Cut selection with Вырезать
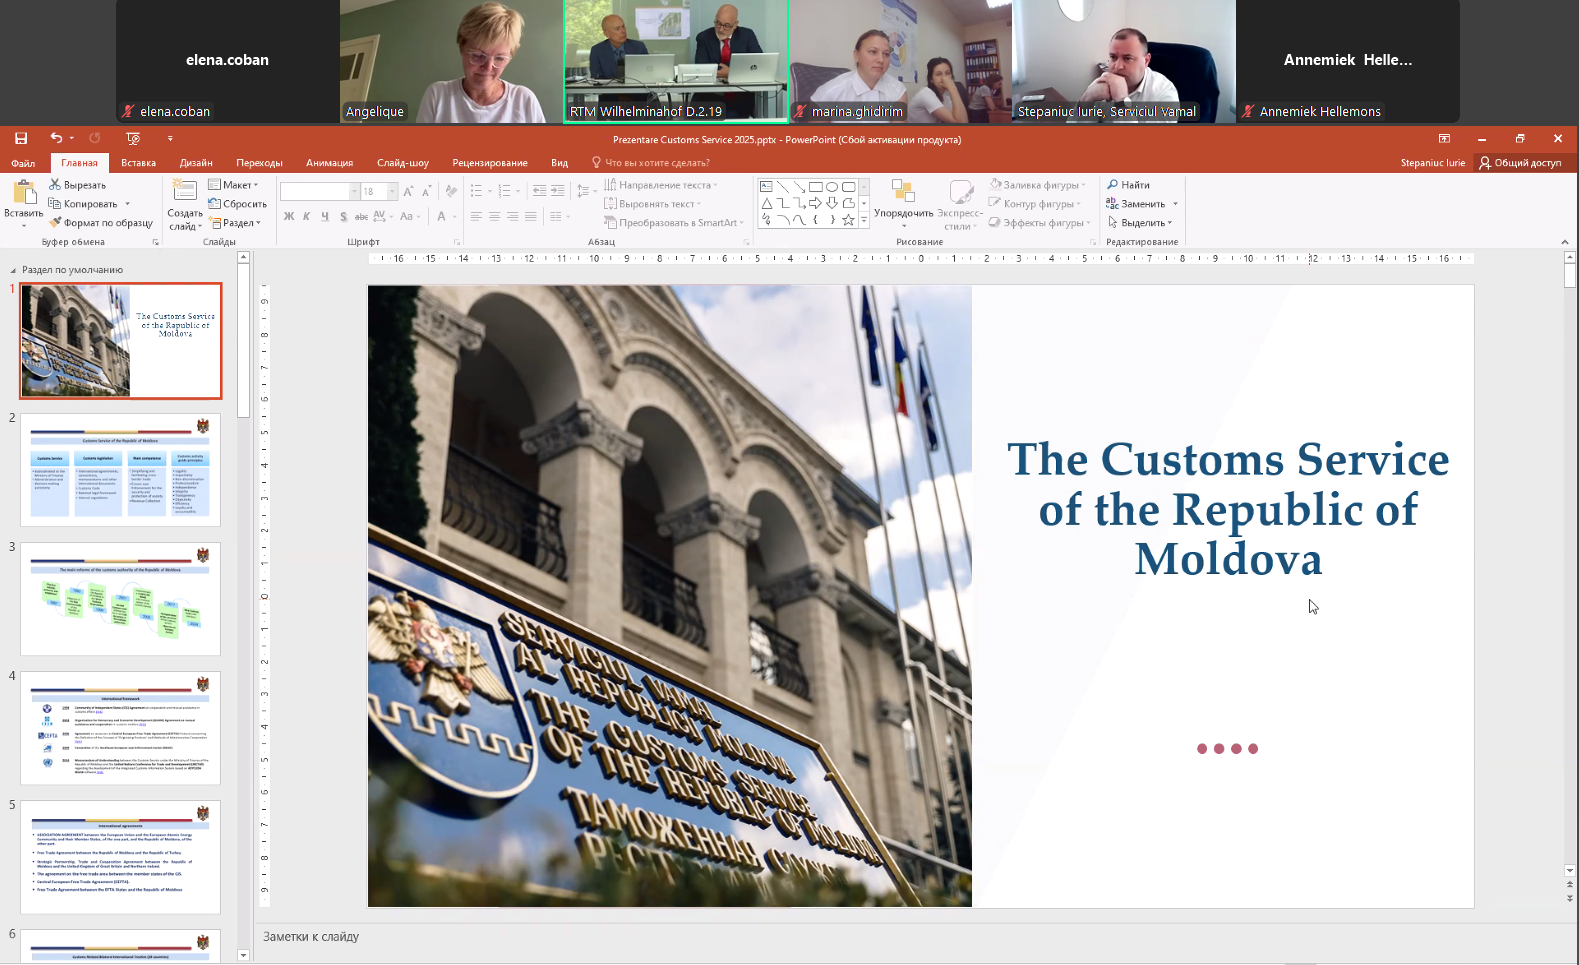This screenshot has width=1579, height=965. click(x=77, y=185)
